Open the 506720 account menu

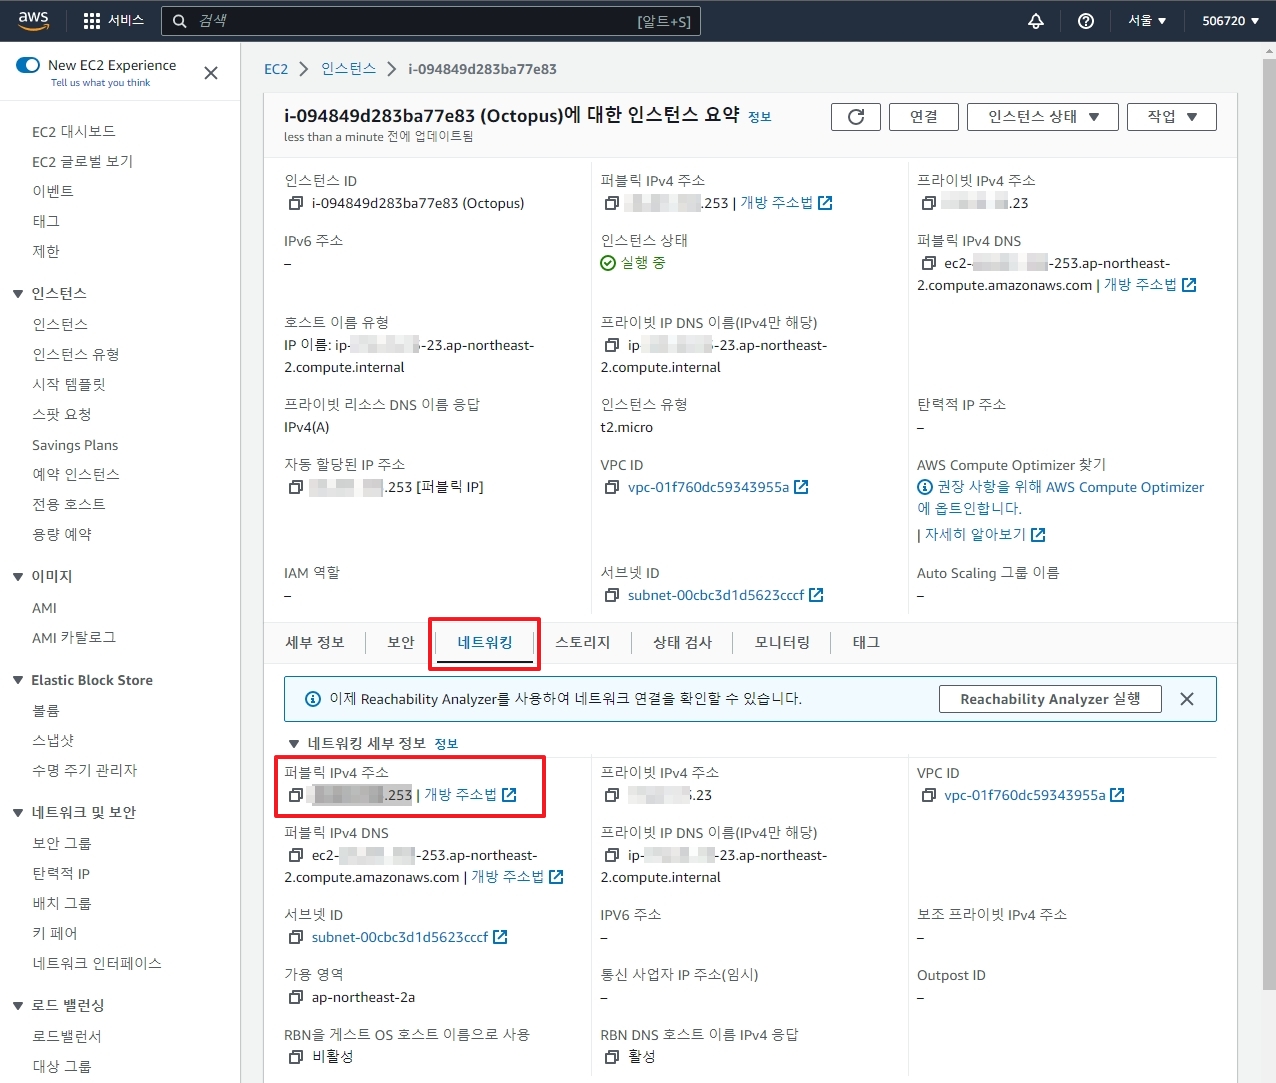coord(1230,21)
